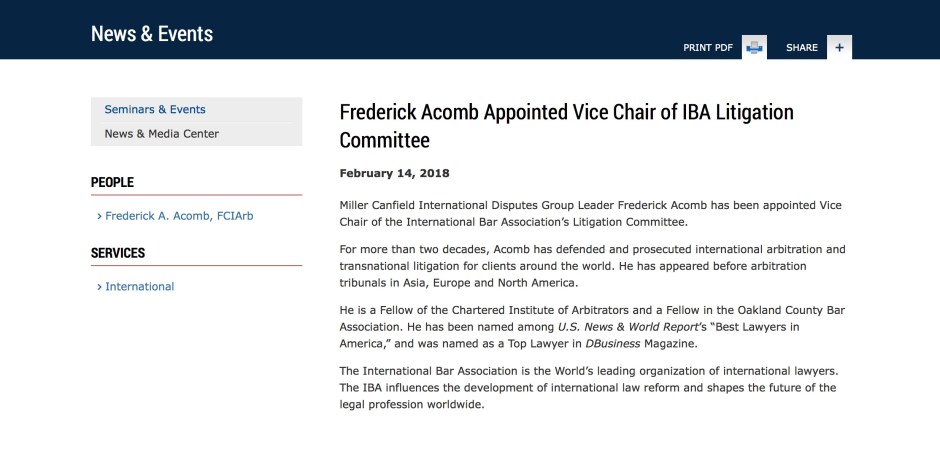The width and height of the screenshot is (940, 466).
Task: Click the PEOPLE section heading
Action: (112, 182)
